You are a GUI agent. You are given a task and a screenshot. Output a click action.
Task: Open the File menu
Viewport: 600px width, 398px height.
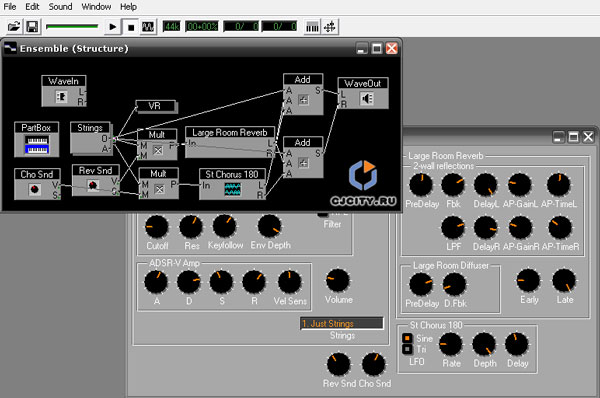10,7
